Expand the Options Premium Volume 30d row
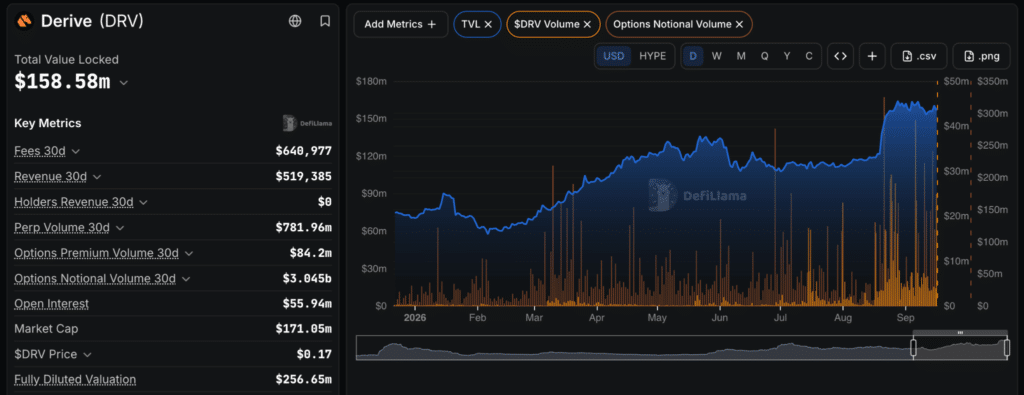 point(189,253)
